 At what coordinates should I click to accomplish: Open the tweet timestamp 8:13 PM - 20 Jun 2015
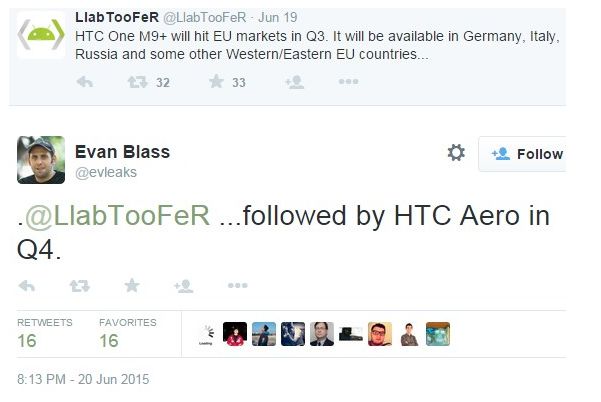(x=83, y=379)
